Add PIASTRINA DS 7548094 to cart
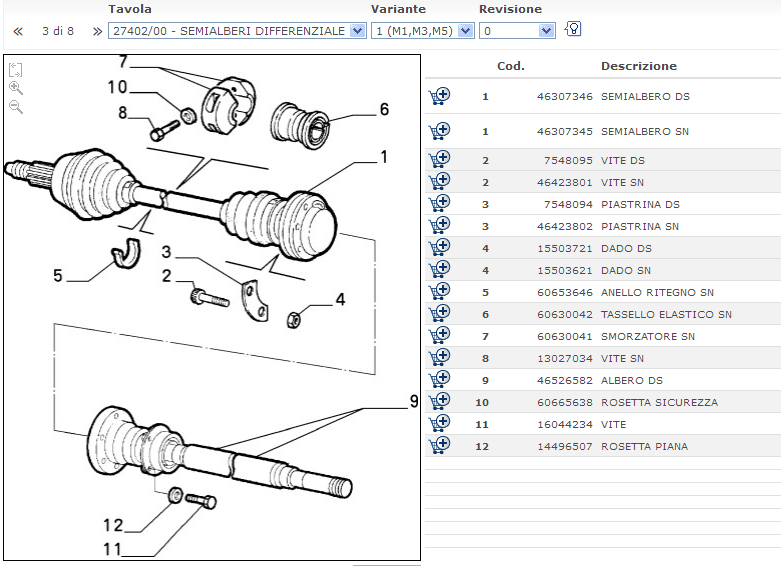The image size is (781, 566). [x=439, y=203]
